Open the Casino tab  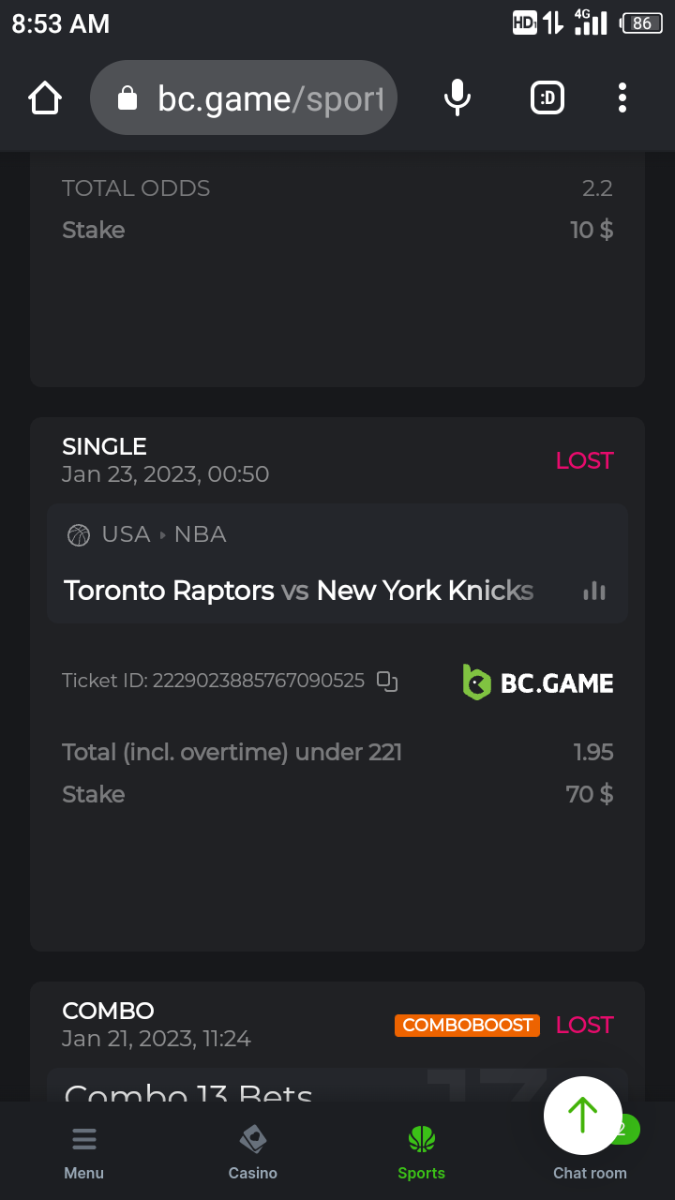click(x=252, y=1153)
